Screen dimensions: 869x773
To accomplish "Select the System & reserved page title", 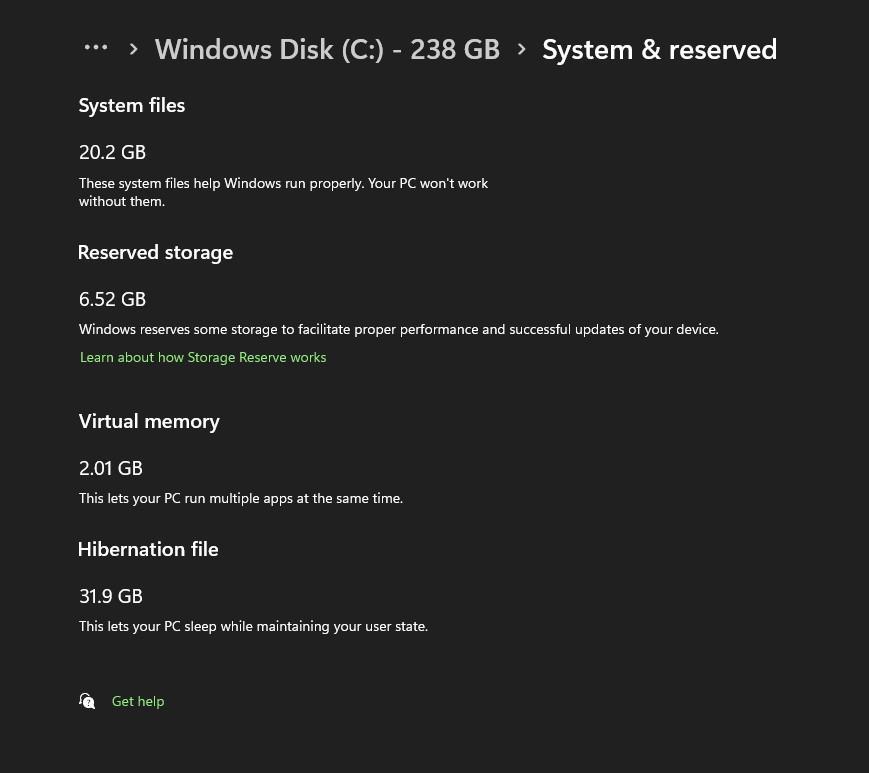I will tap(659, 49).
